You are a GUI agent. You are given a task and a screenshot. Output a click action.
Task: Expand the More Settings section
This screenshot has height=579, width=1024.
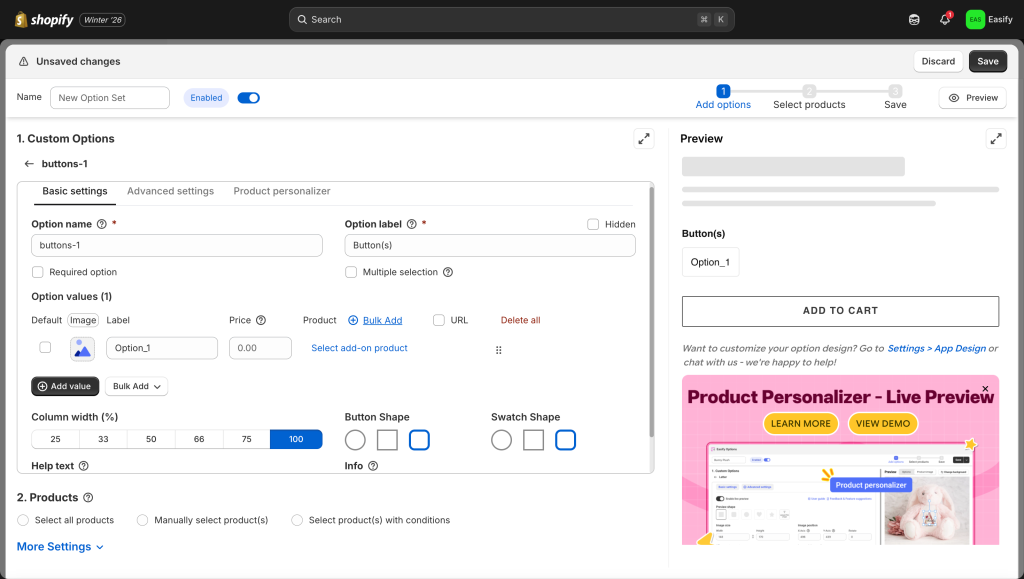point(60,547)
